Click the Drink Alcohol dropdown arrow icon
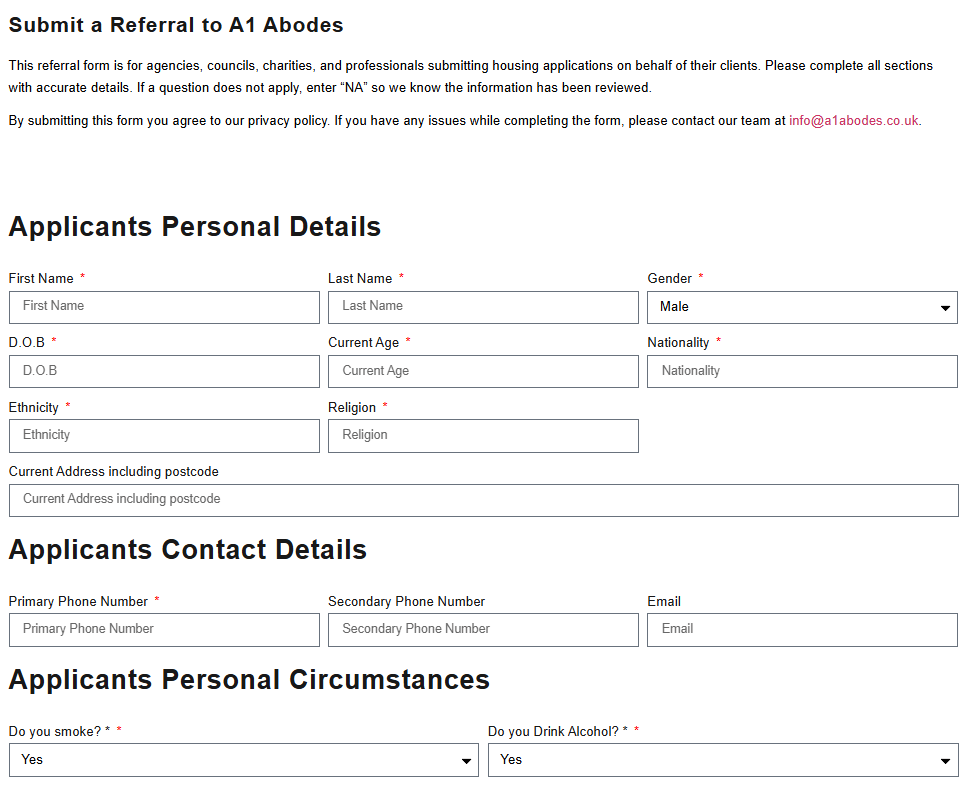Viewport: 970px width, 787px height. tap(945, 761)
